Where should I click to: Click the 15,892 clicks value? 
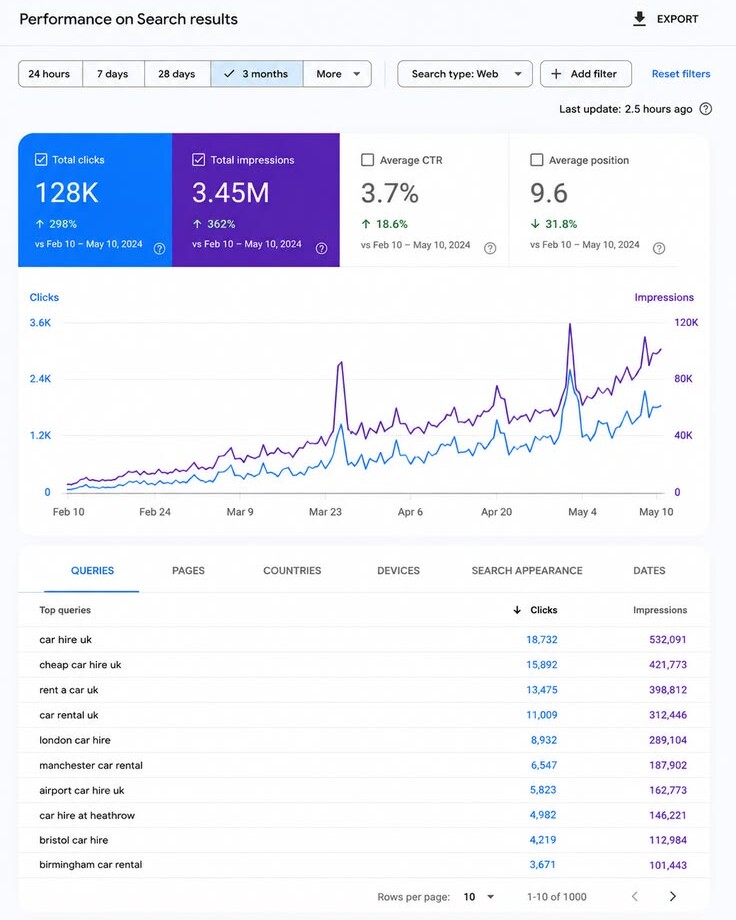[542, 665]
